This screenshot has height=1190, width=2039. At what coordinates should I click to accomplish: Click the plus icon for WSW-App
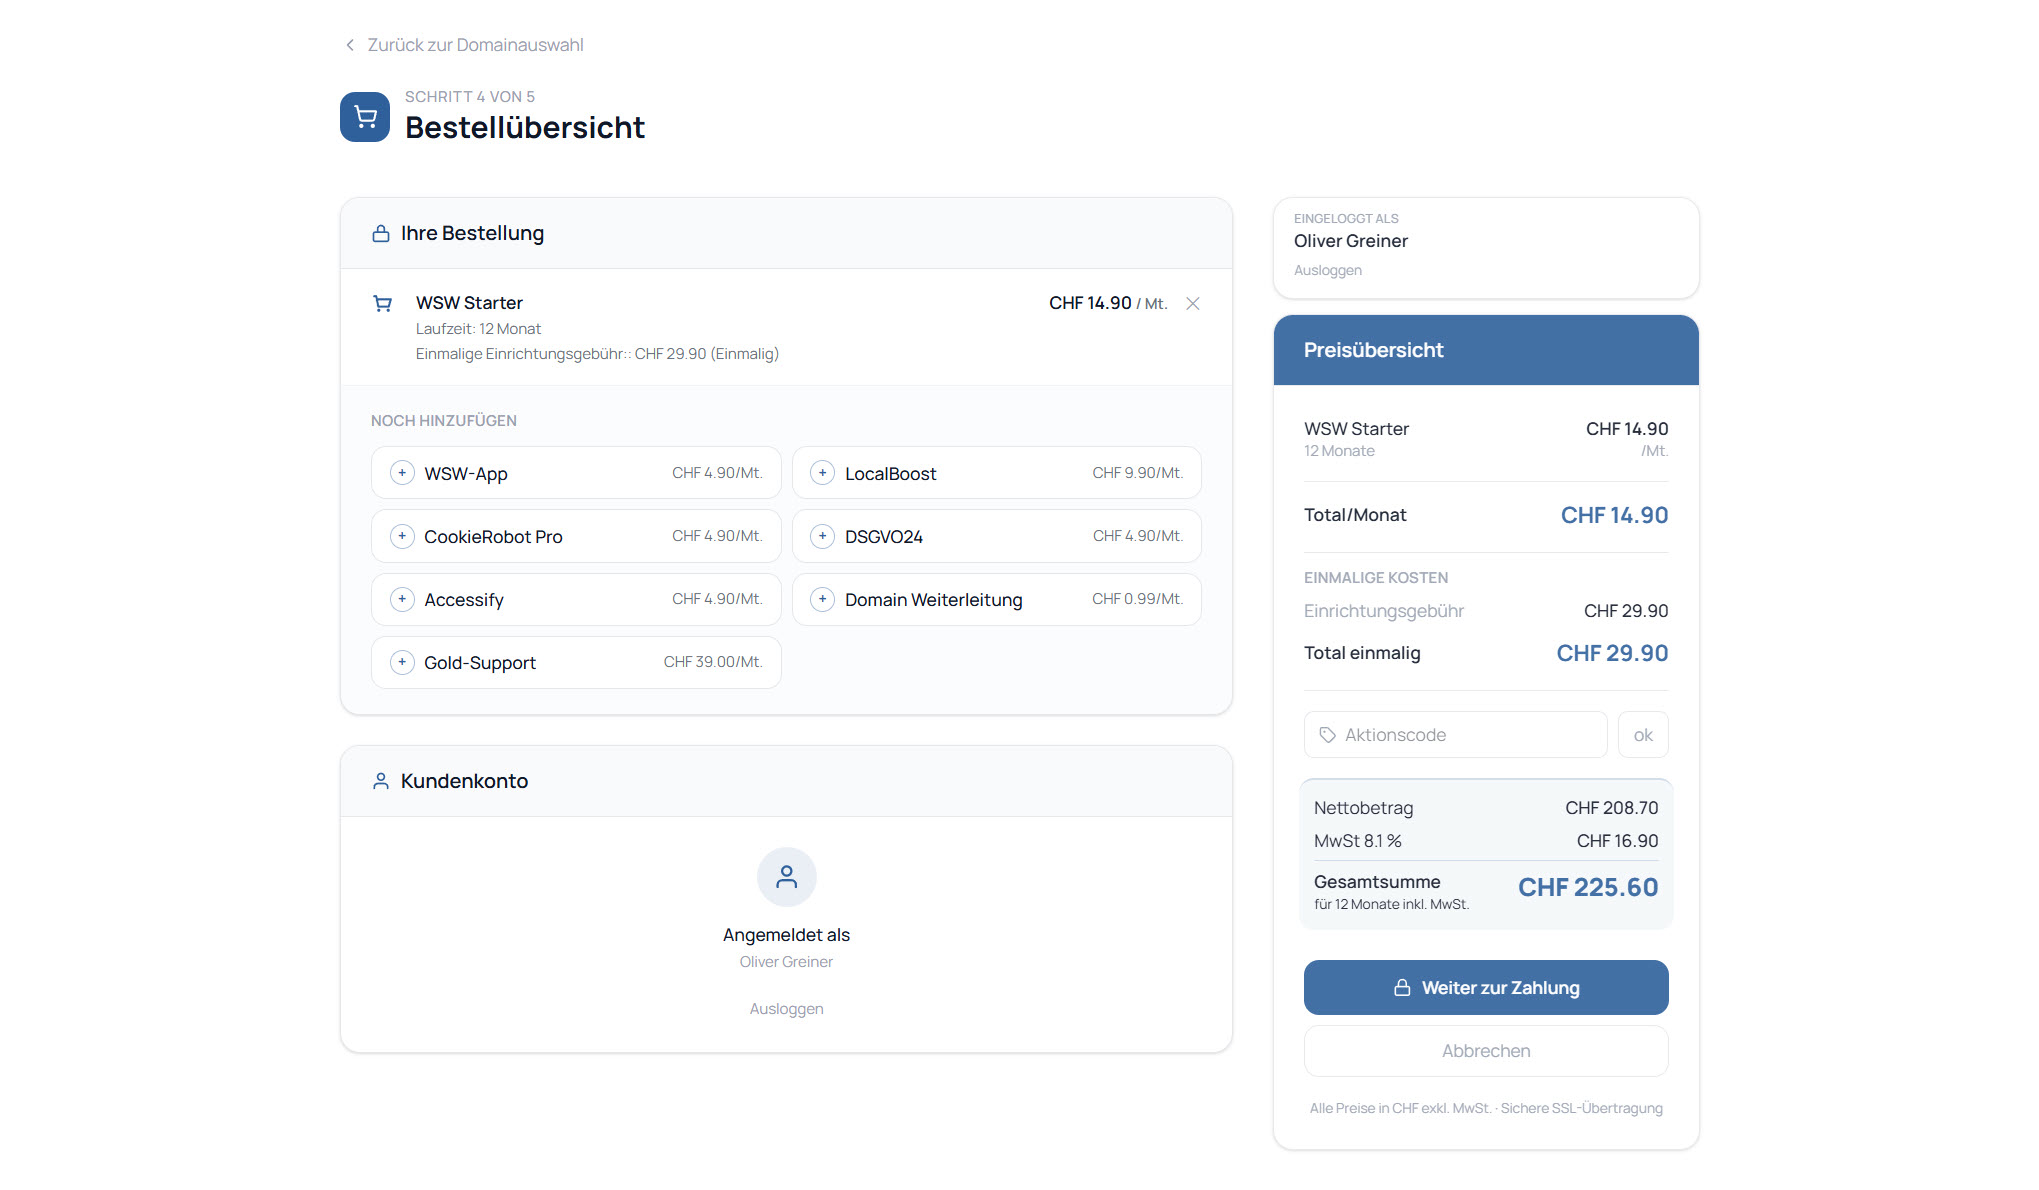click(402, 473)
